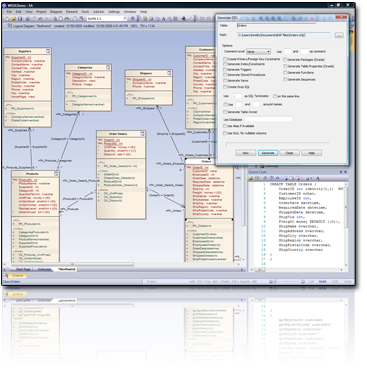
Task: Click Source Code toolbar dropdown arrow
Action: click(x=311, y=179)
